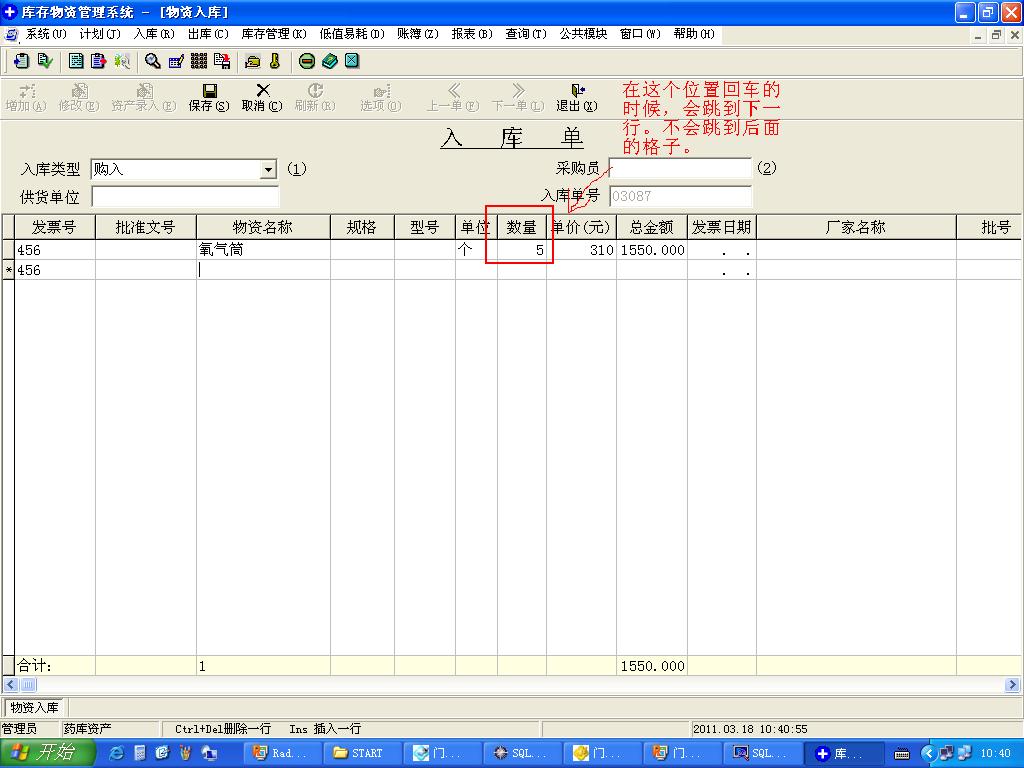
Task: Click 退出(X) exit button
Action: click(x=577, y=97)
